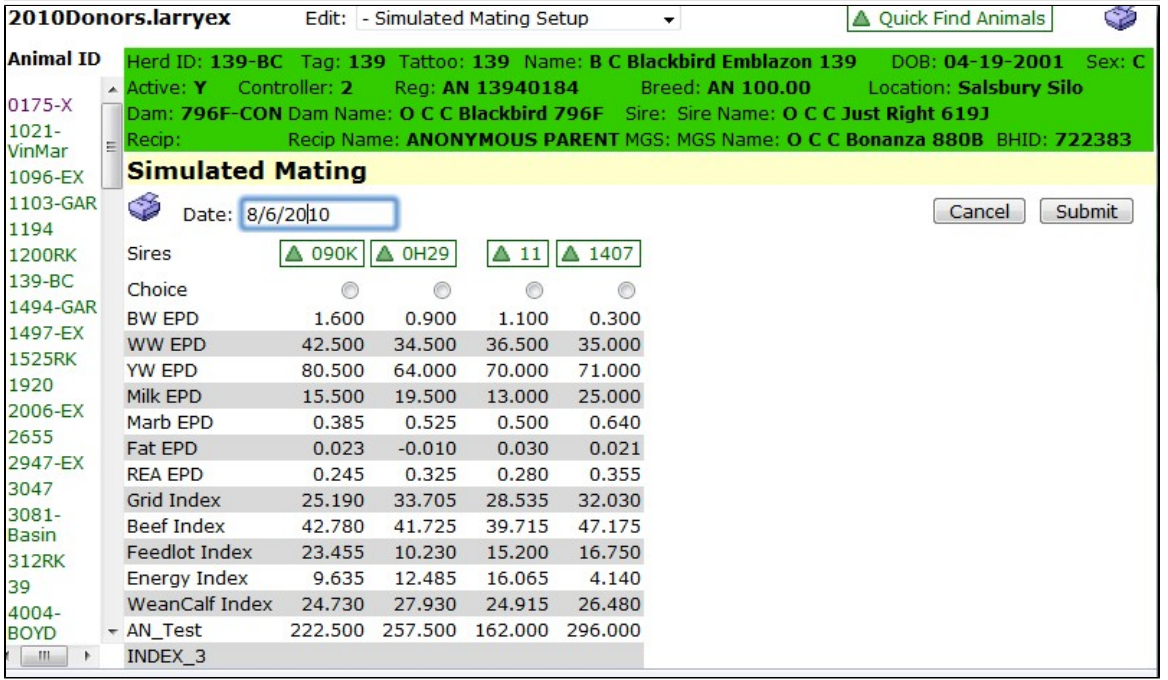Click the sire name O C C Just Right 619J
The height and width of the screenshot is (680, 1168).
tap(886, 114)
